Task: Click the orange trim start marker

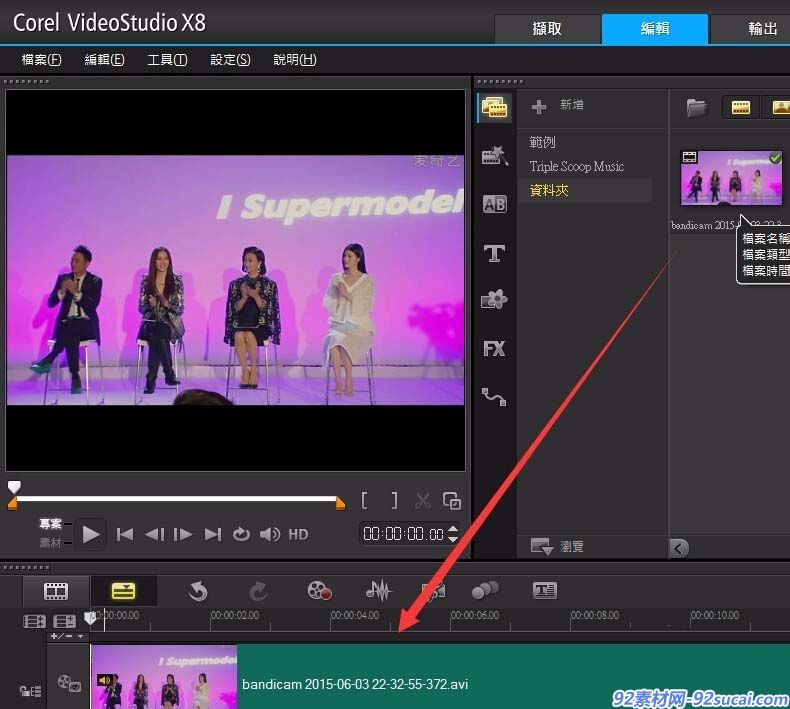Action: (13, 503)
